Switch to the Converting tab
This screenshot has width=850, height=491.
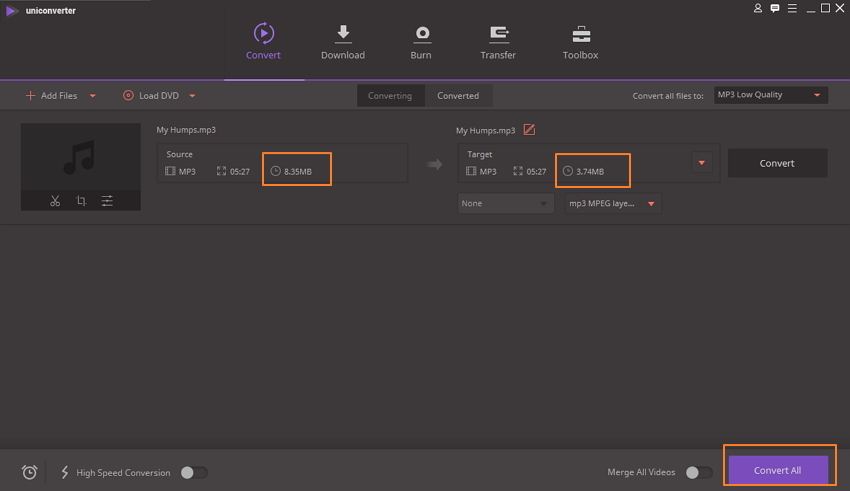coord(390,95)
